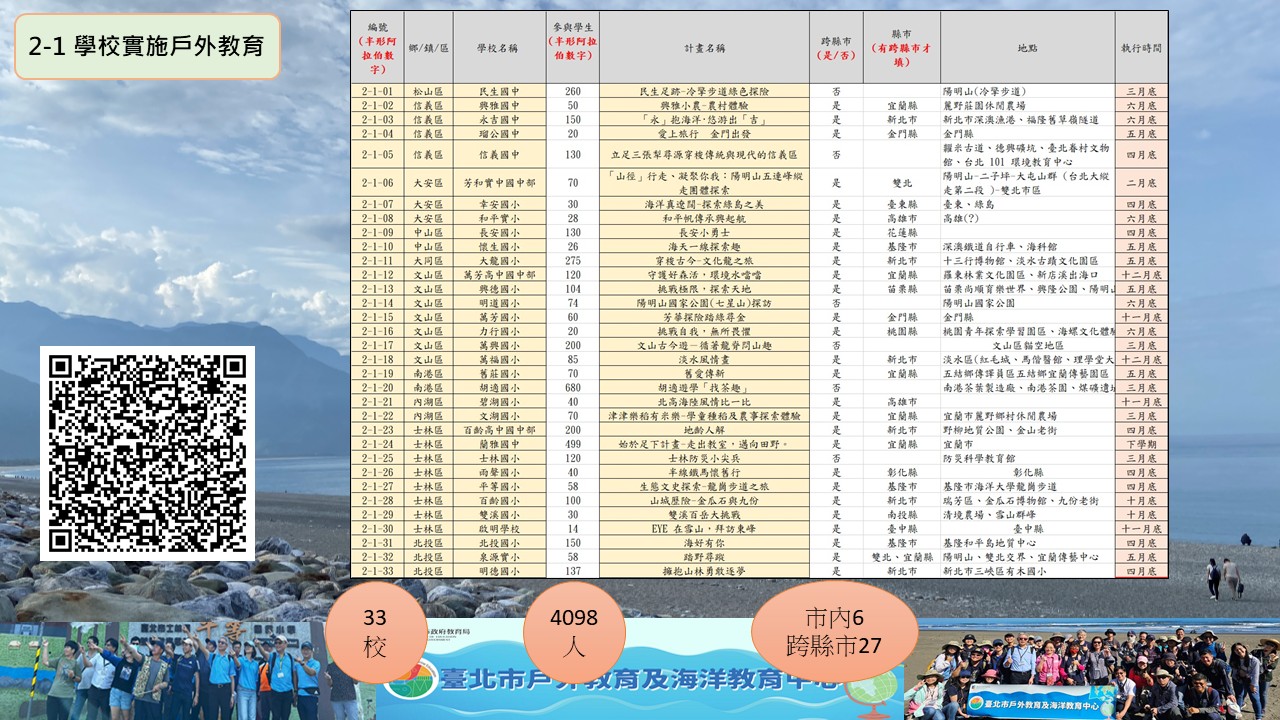Select the school cell '芳和實中國中部'
This screenshot has width=1280, height=720.
[x=499, y=183]
